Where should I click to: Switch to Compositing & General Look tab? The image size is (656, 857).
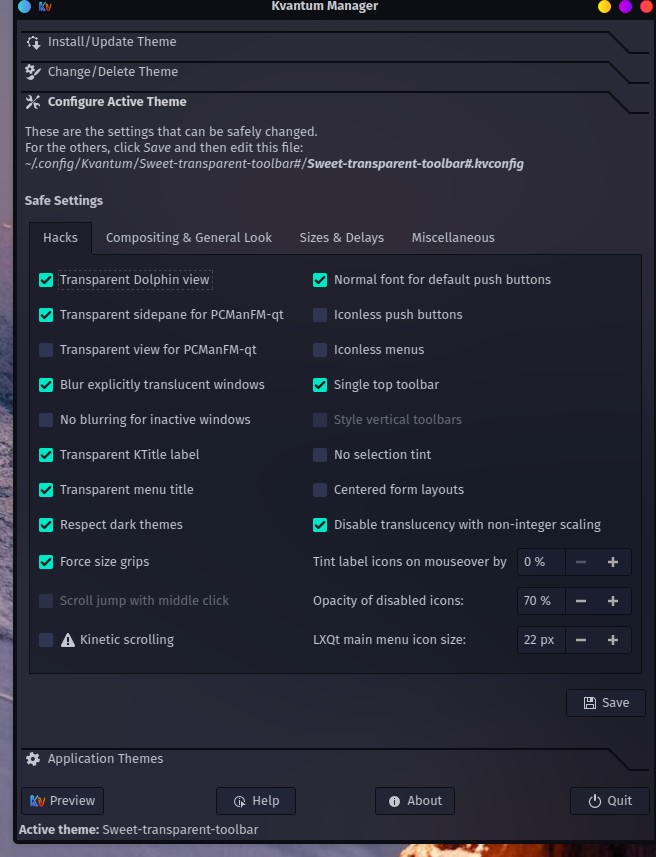[189, 238]
